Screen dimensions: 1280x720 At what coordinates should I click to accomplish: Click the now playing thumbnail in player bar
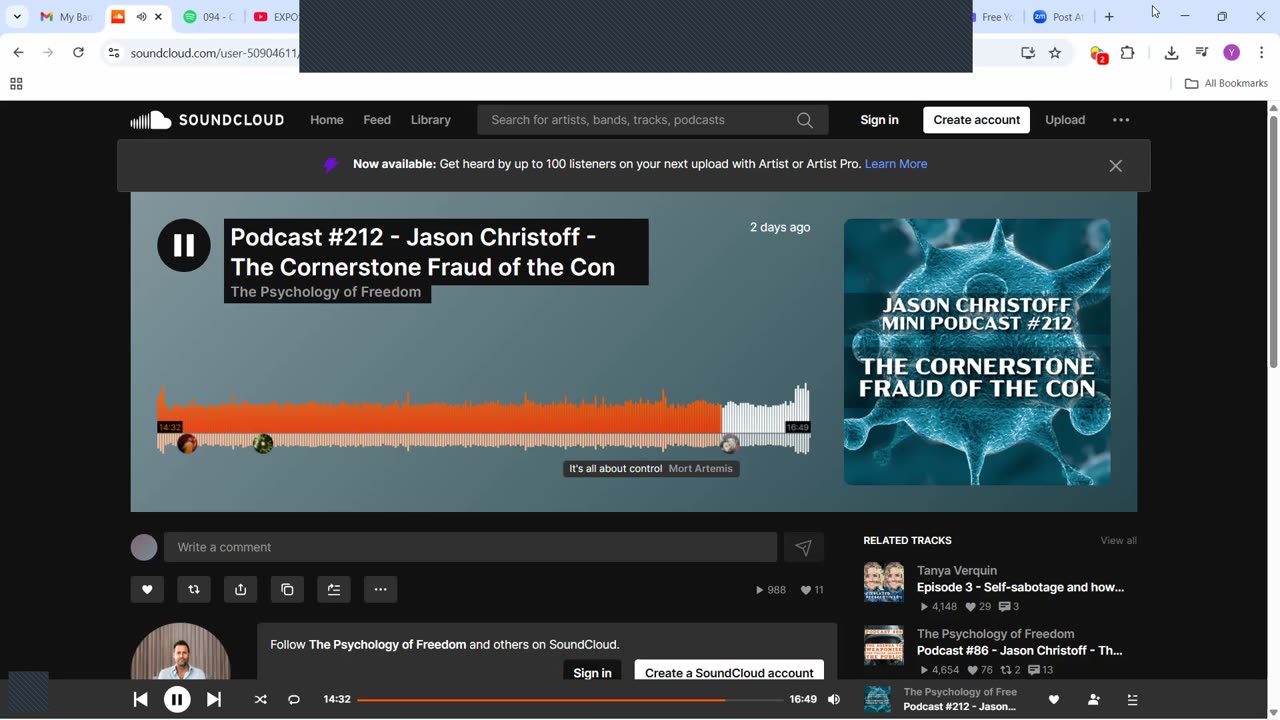pos(877,700)
